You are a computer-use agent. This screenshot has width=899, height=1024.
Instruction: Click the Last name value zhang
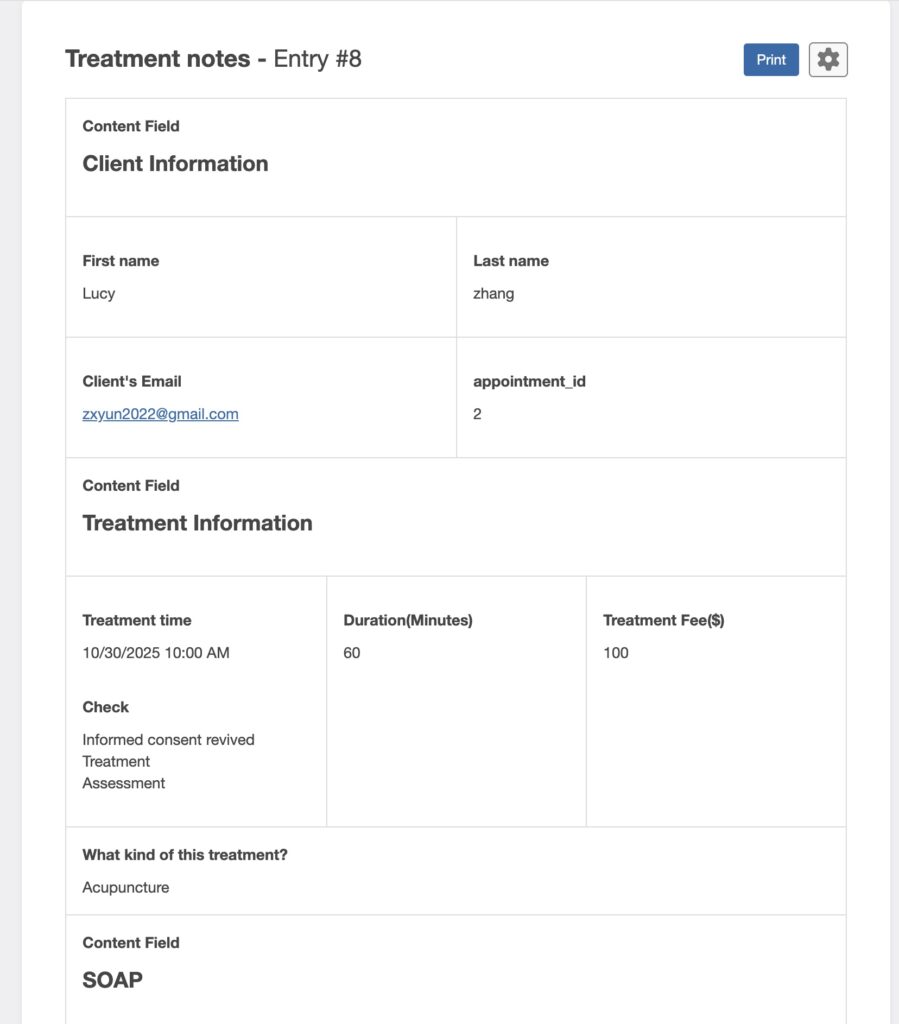click(x=493, y=294)
